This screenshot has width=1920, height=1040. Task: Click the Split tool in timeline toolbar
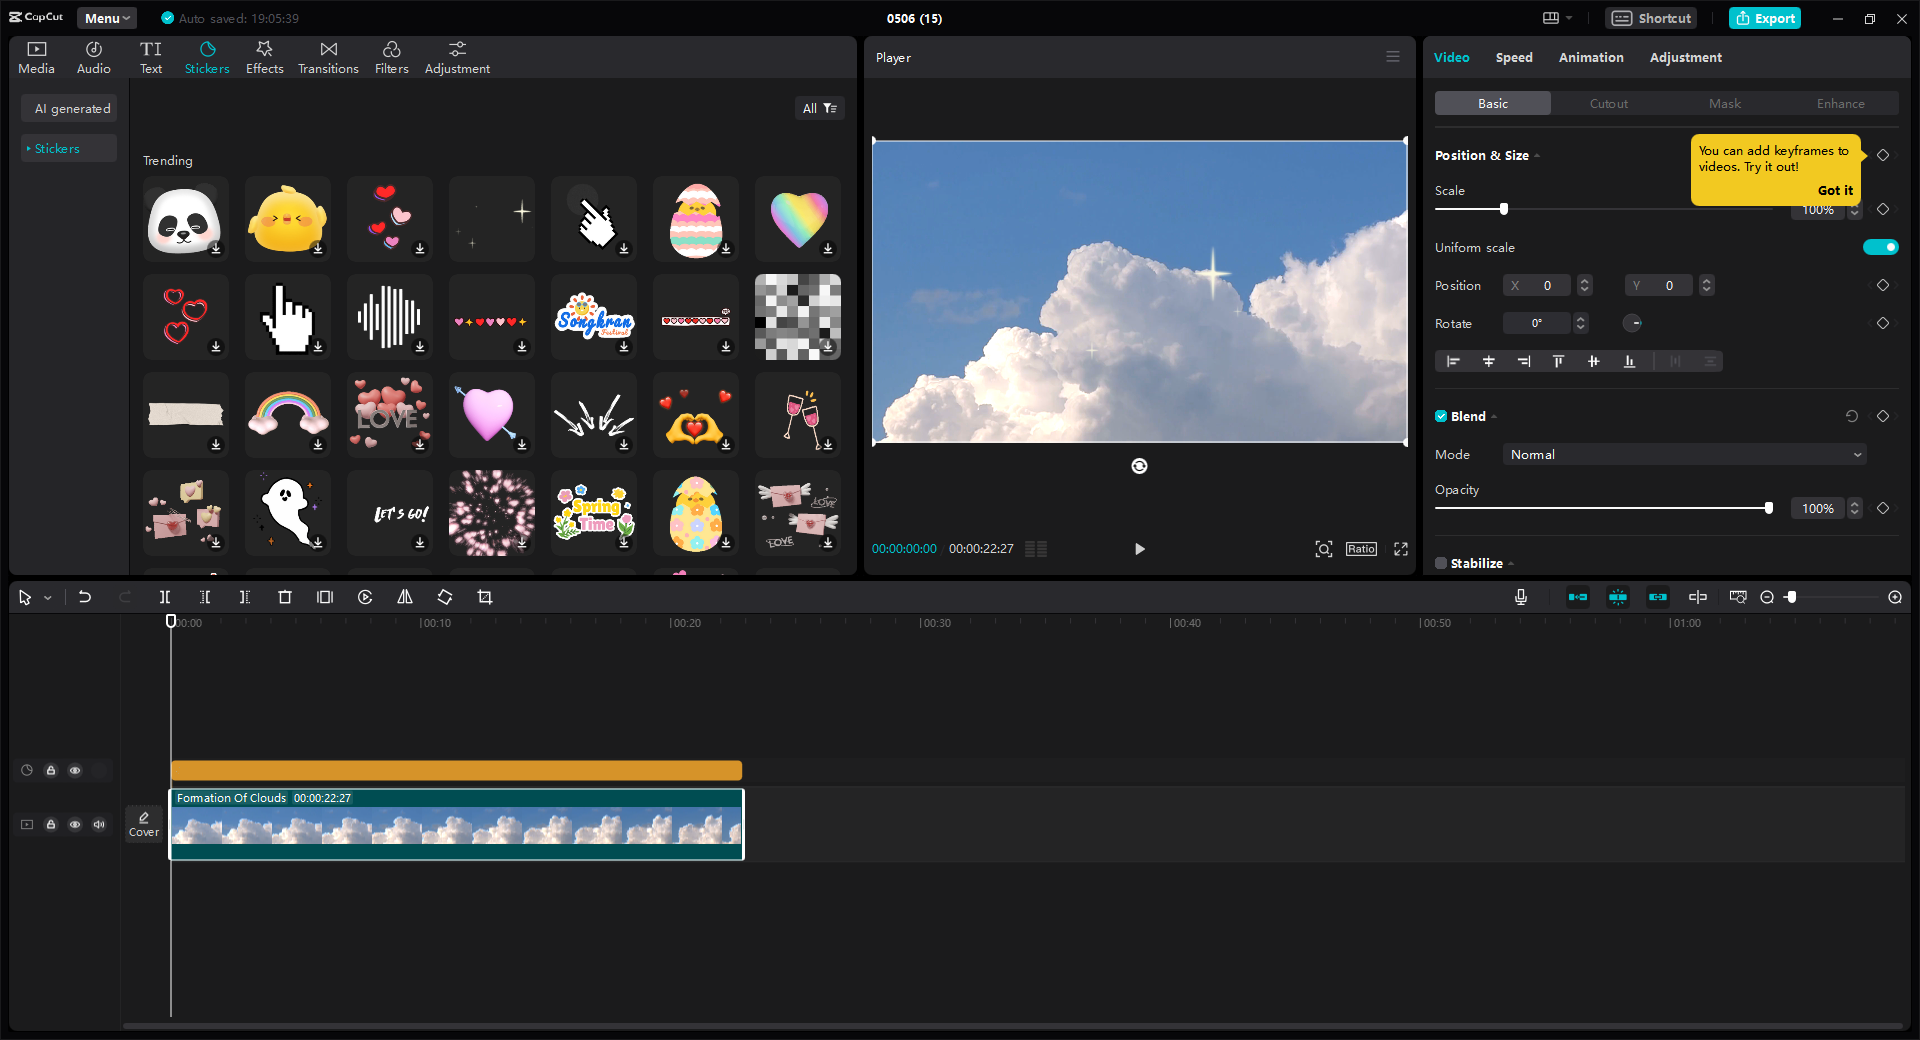pos(165,597)
